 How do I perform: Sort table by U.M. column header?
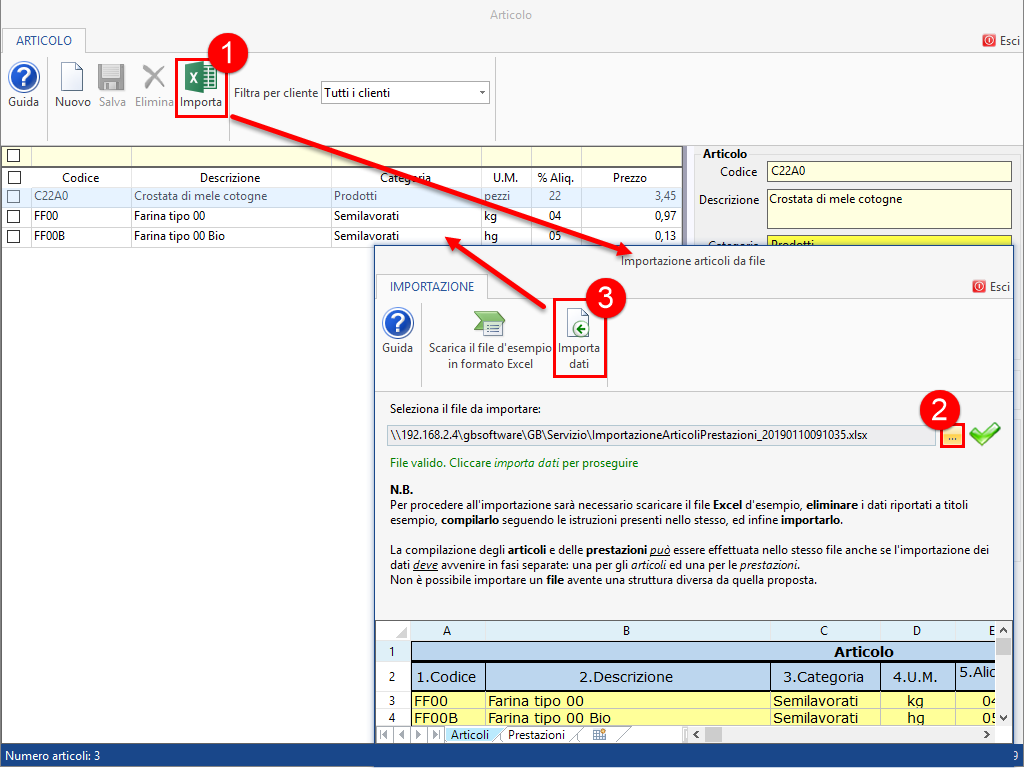pos(505,178)
